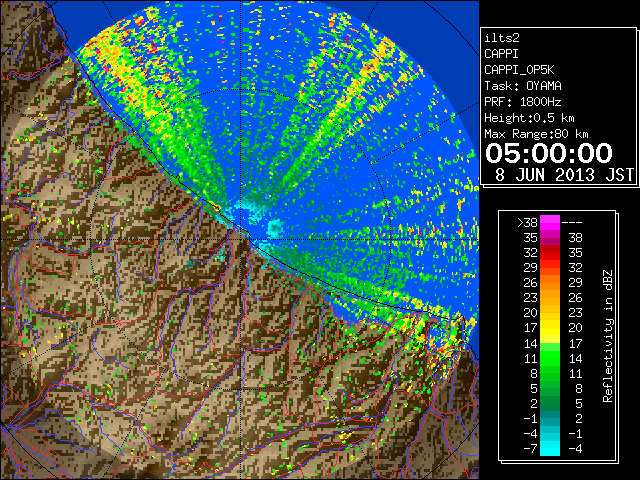Click the '>38' label on the legend

point(527,222)
